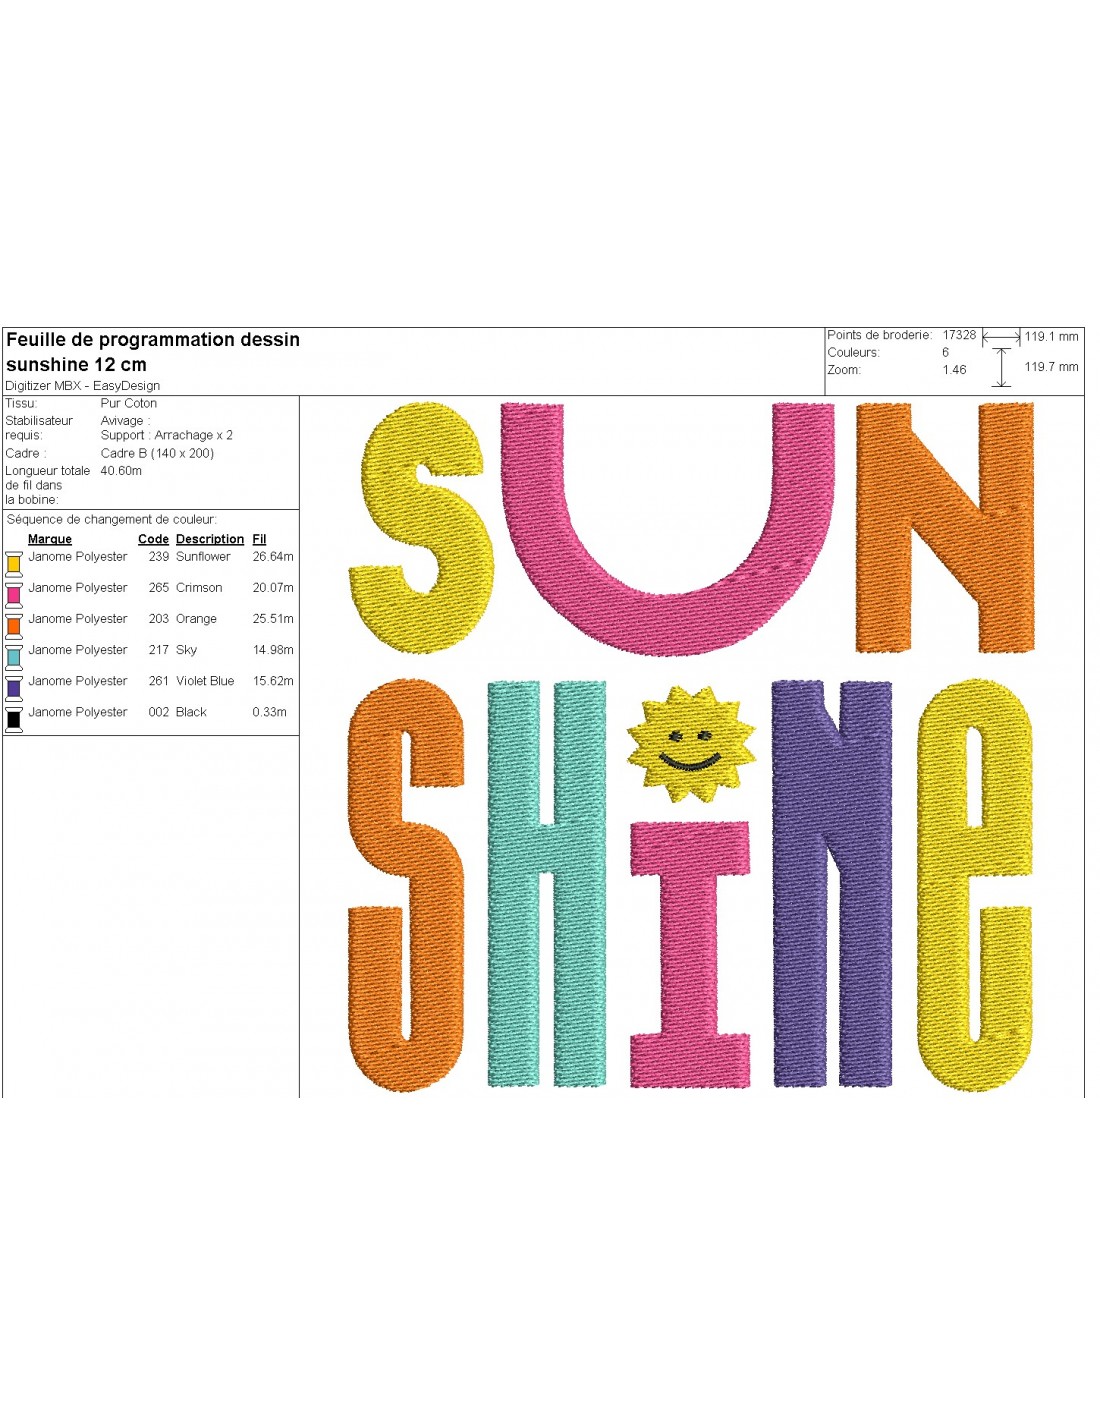Click the Crimson pink thread spool swatch
1100x1422 pixels.
(x=14, y=594)
